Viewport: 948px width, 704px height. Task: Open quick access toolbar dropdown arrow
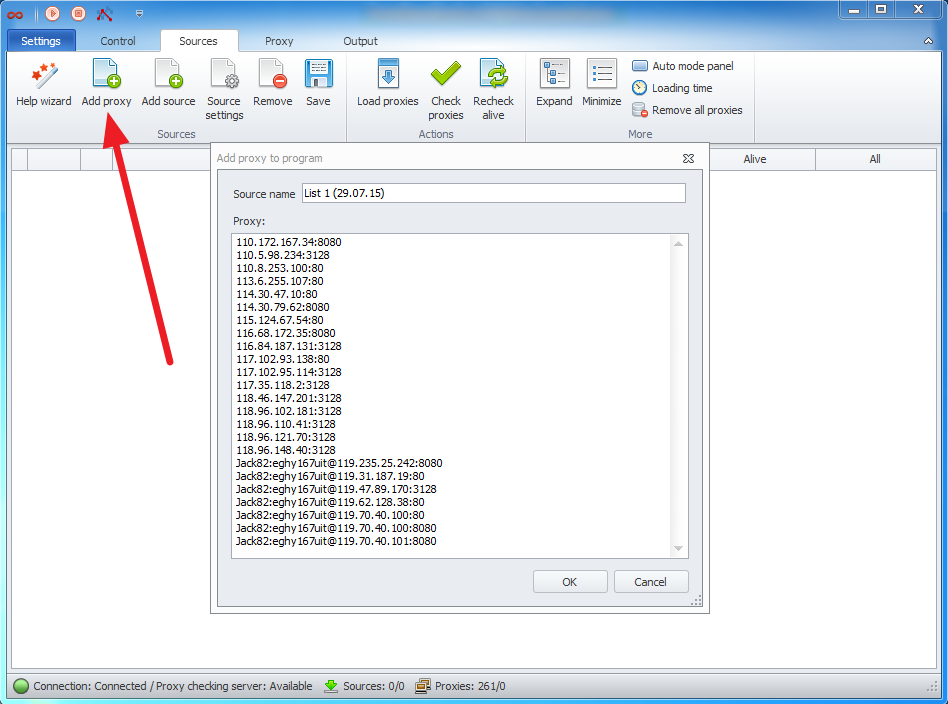click(x=139, y=13)
